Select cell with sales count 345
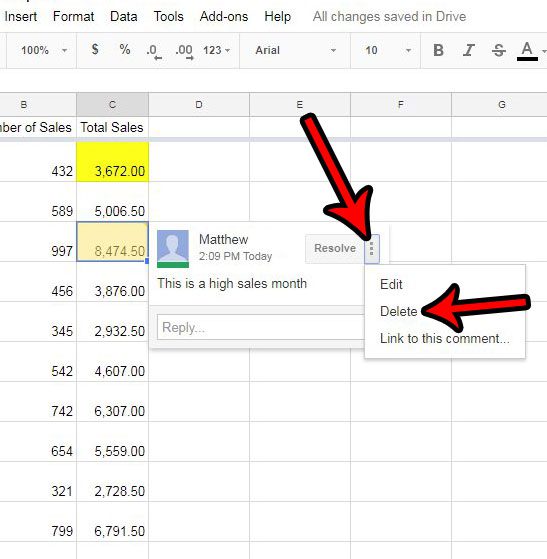547x559 pixels. click(x=38, y=322)
